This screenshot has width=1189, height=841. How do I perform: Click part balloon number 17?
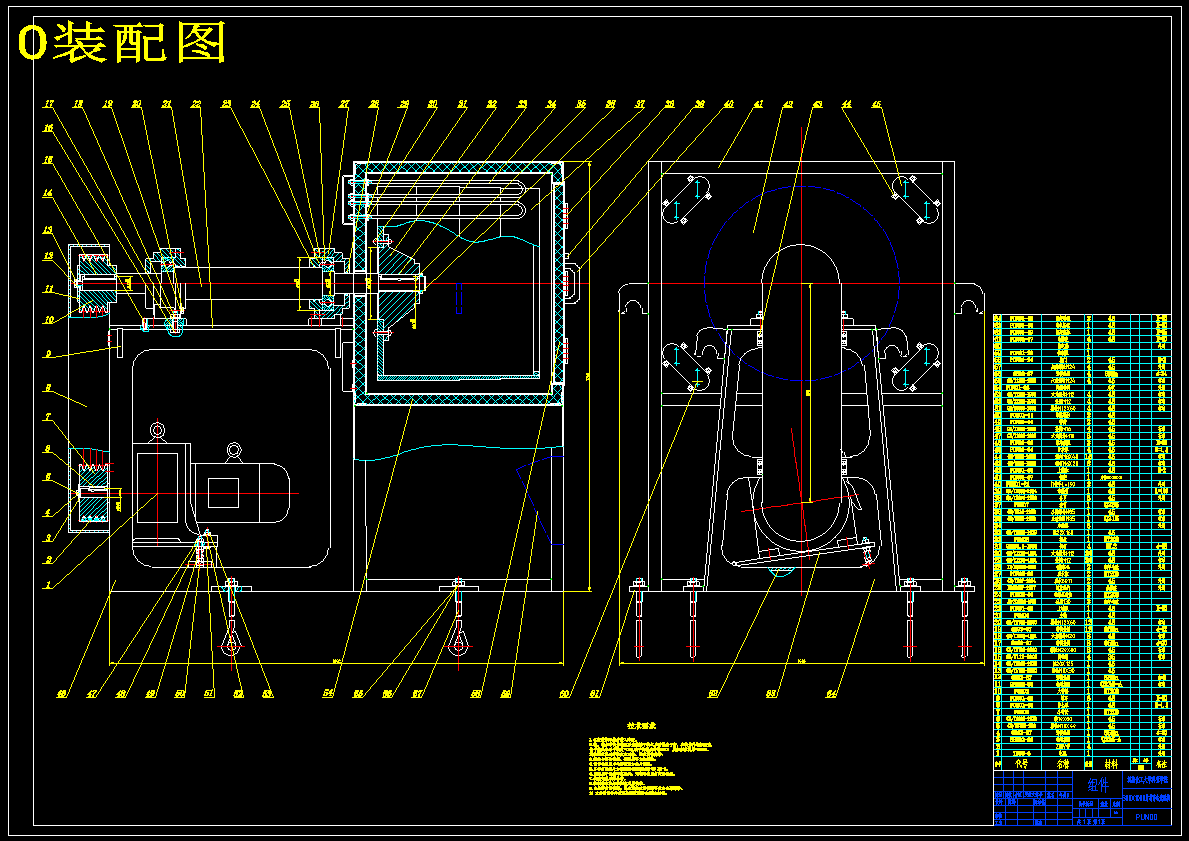(49, 104)
